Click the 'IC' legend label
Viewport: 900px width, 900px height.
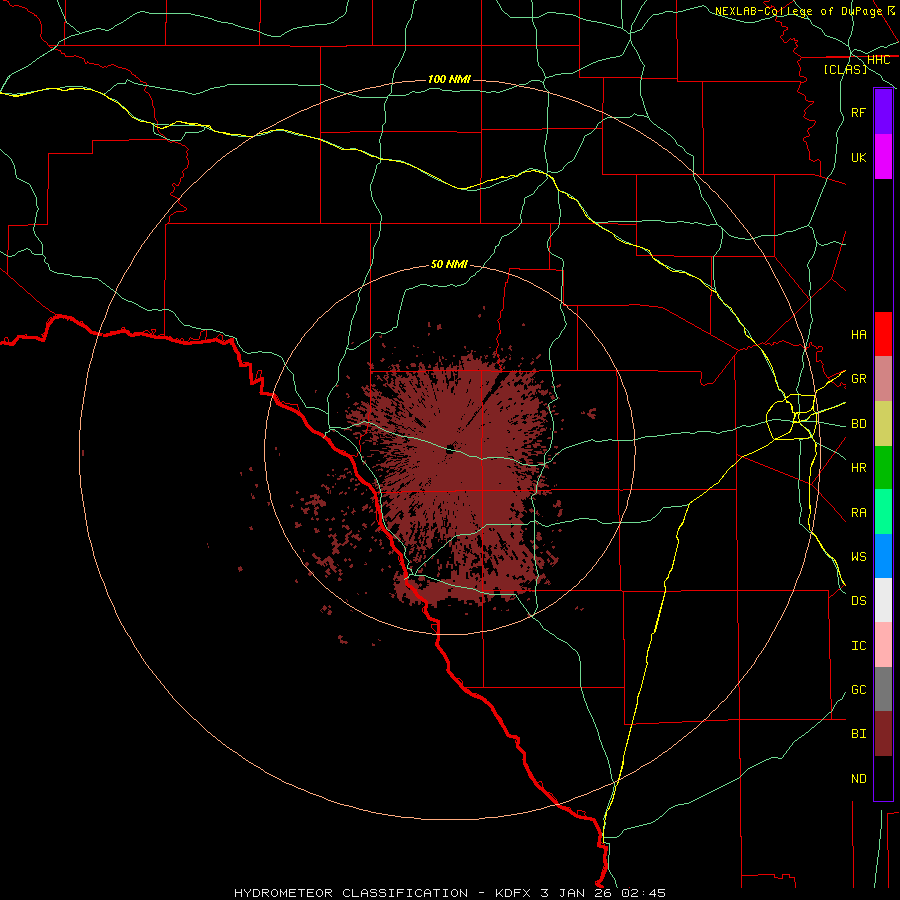(859, 646)
